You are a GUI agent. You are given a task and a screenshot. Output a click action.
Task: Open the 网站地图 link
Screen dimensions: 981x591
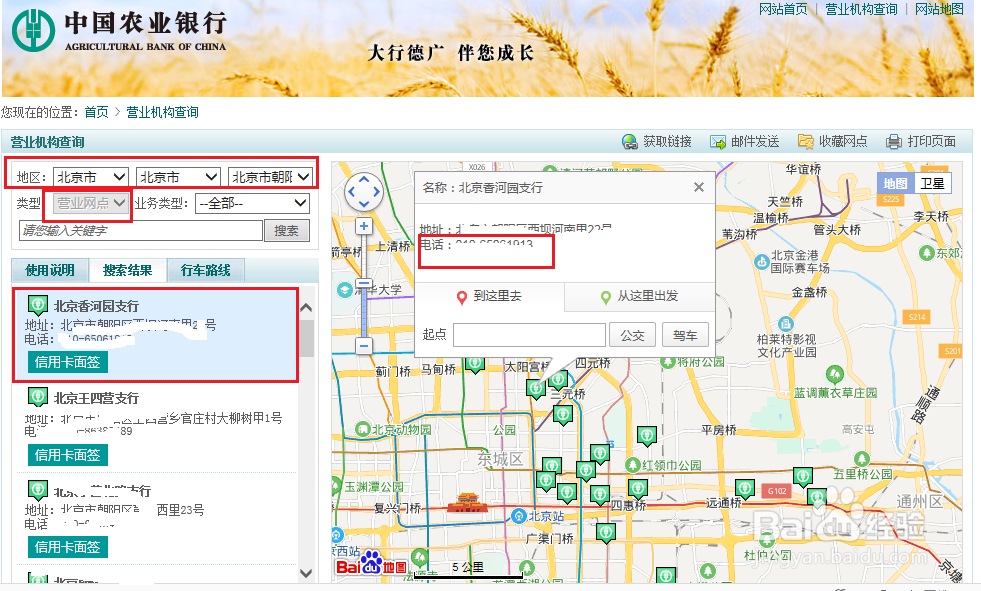tap(939, 9)
